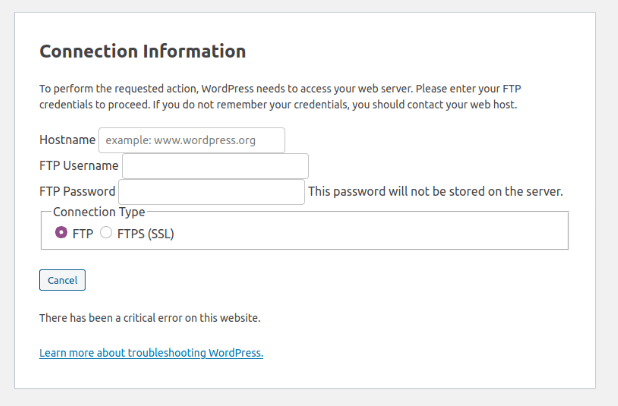Focus the FTP Username text box

(x=215, y=166)
